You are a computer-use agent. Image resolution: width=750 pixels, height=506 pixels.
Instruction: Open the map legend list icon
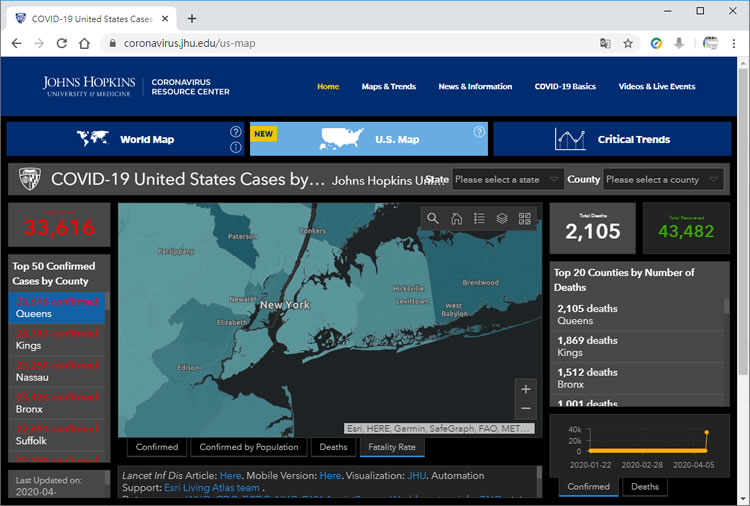pyautogui.click(x=479, y=219)
